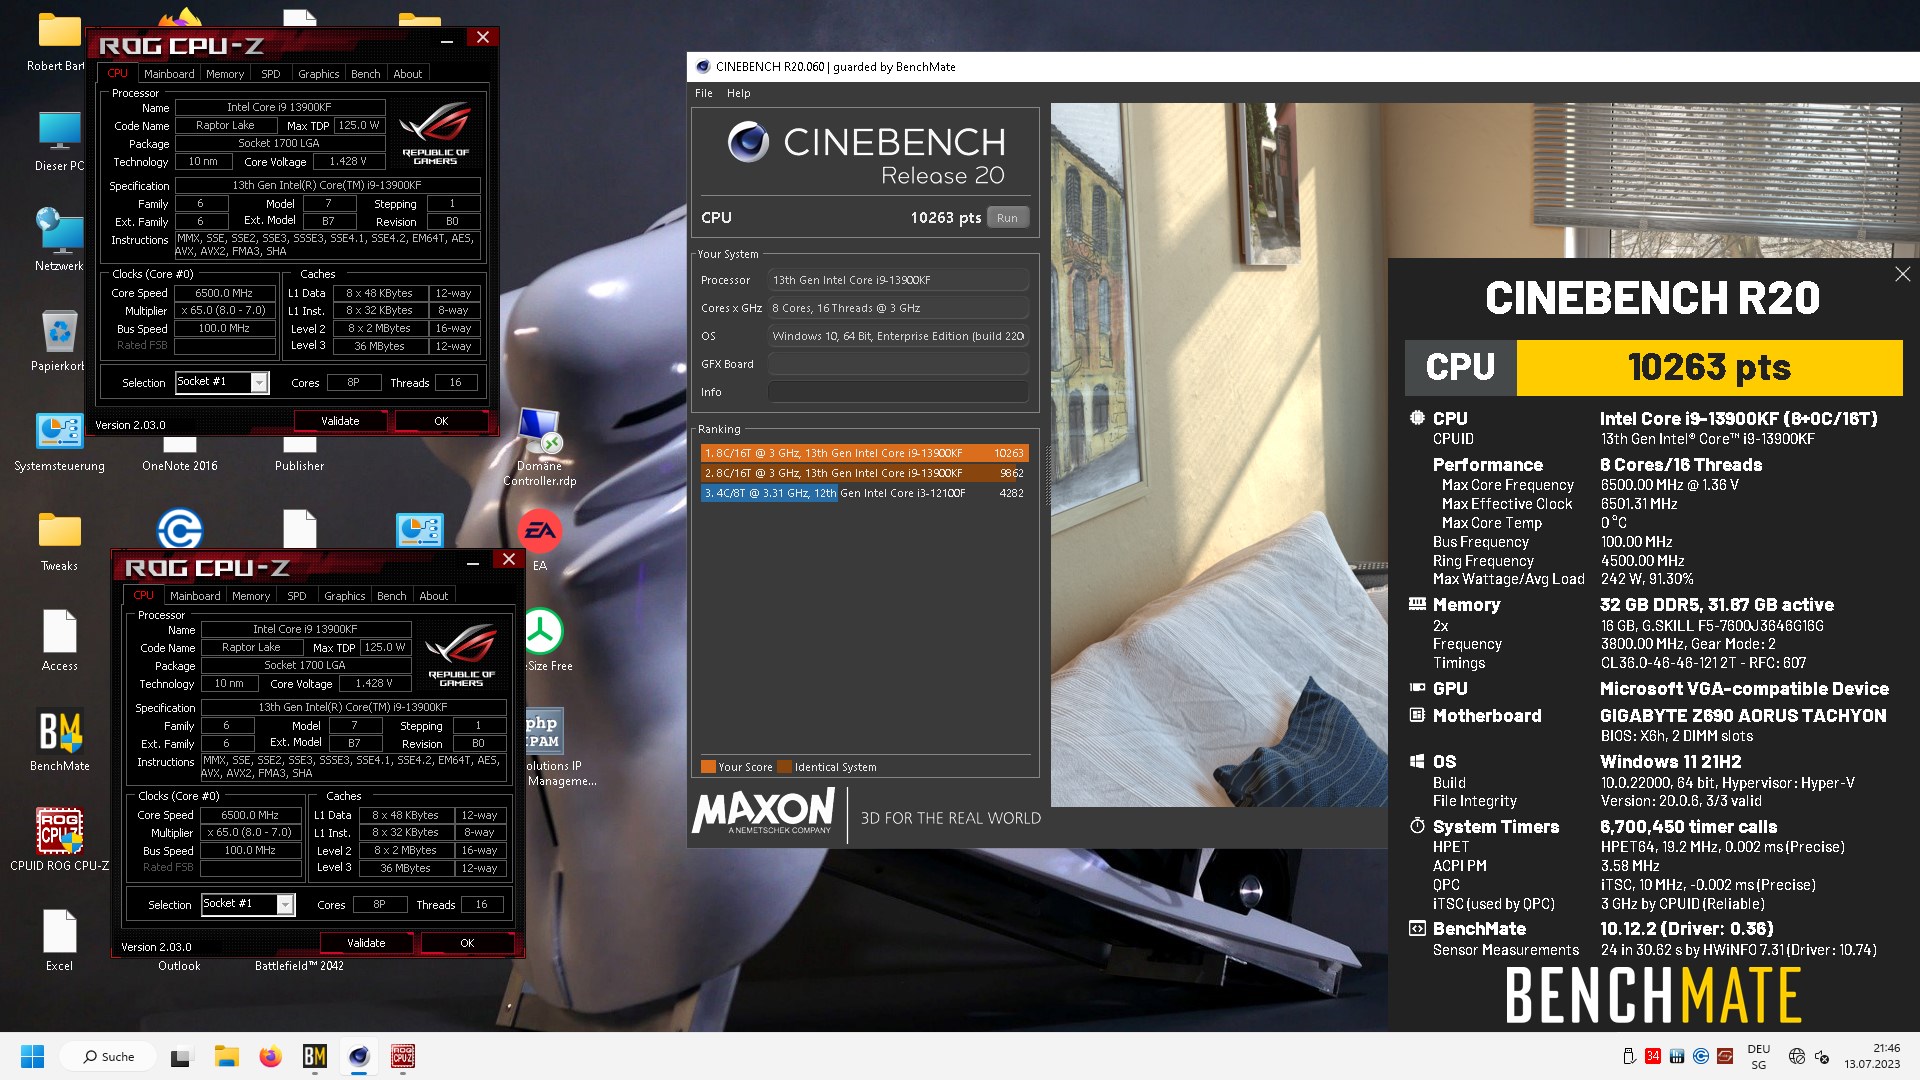
Task: Minimize the lower CPU-Z window
Action: pyautogui.click(x=473, y=562)
